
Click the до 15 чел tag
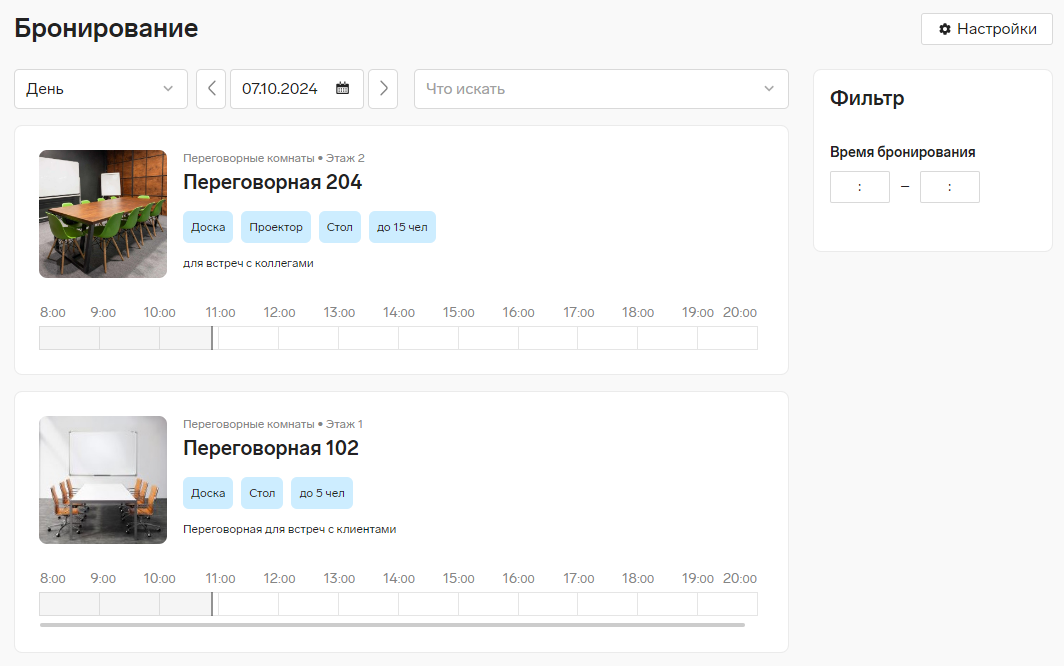[x=402, y=227]
